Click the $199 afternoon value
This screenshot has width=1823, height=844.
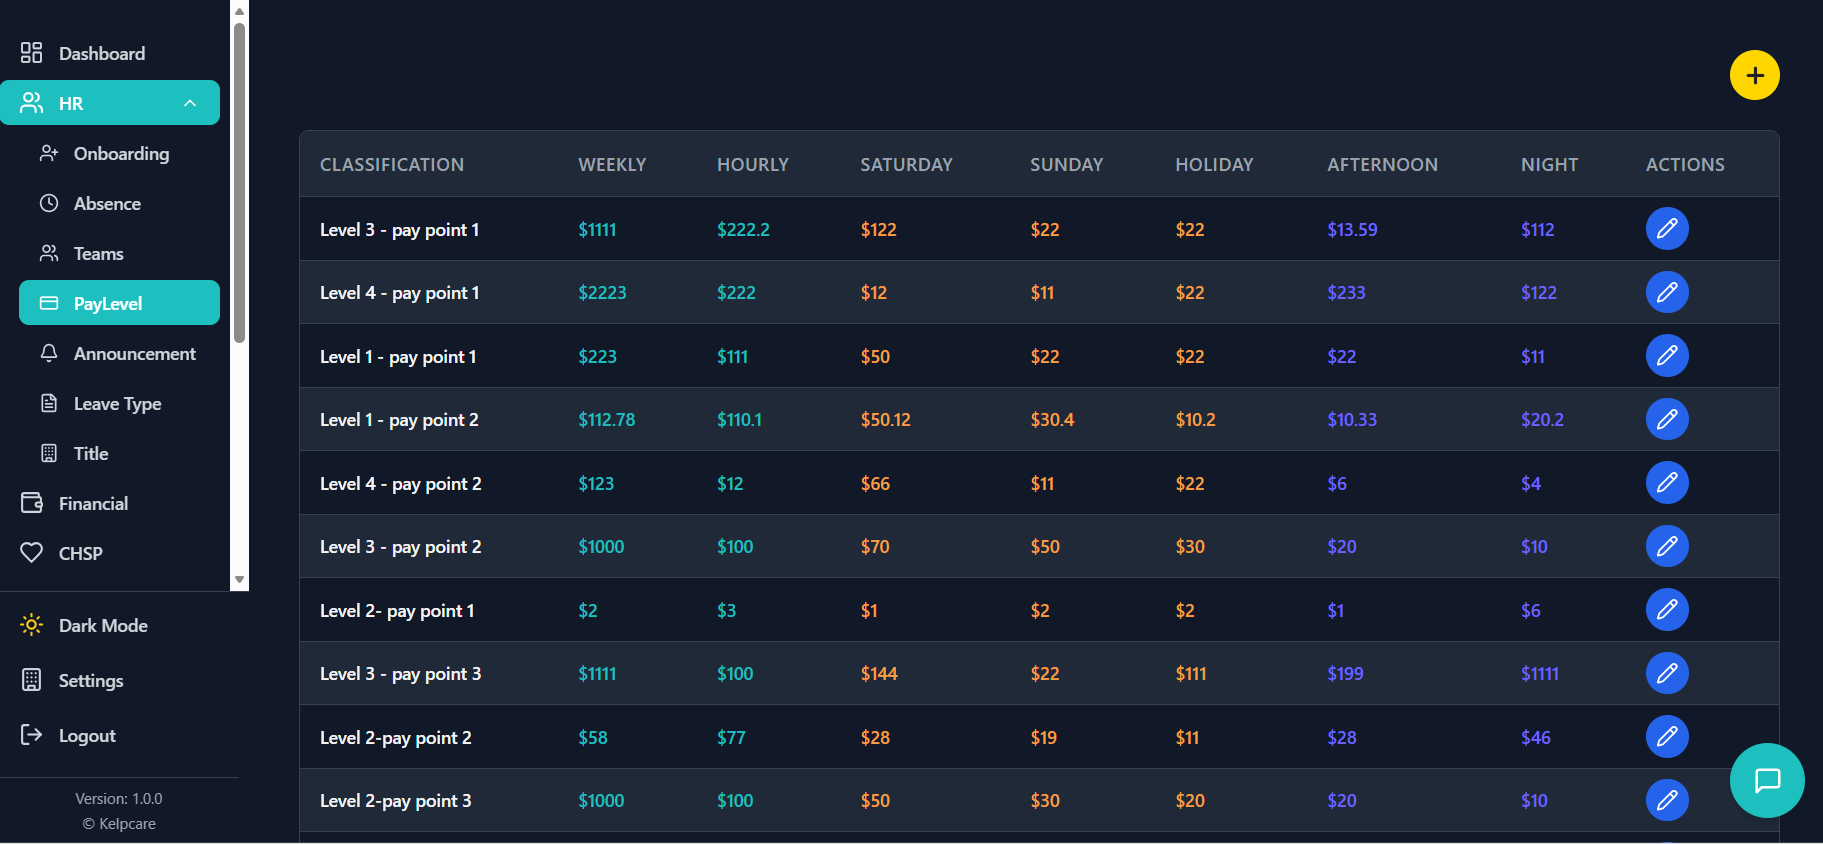pyautogui.click(x=1345, y=674)
